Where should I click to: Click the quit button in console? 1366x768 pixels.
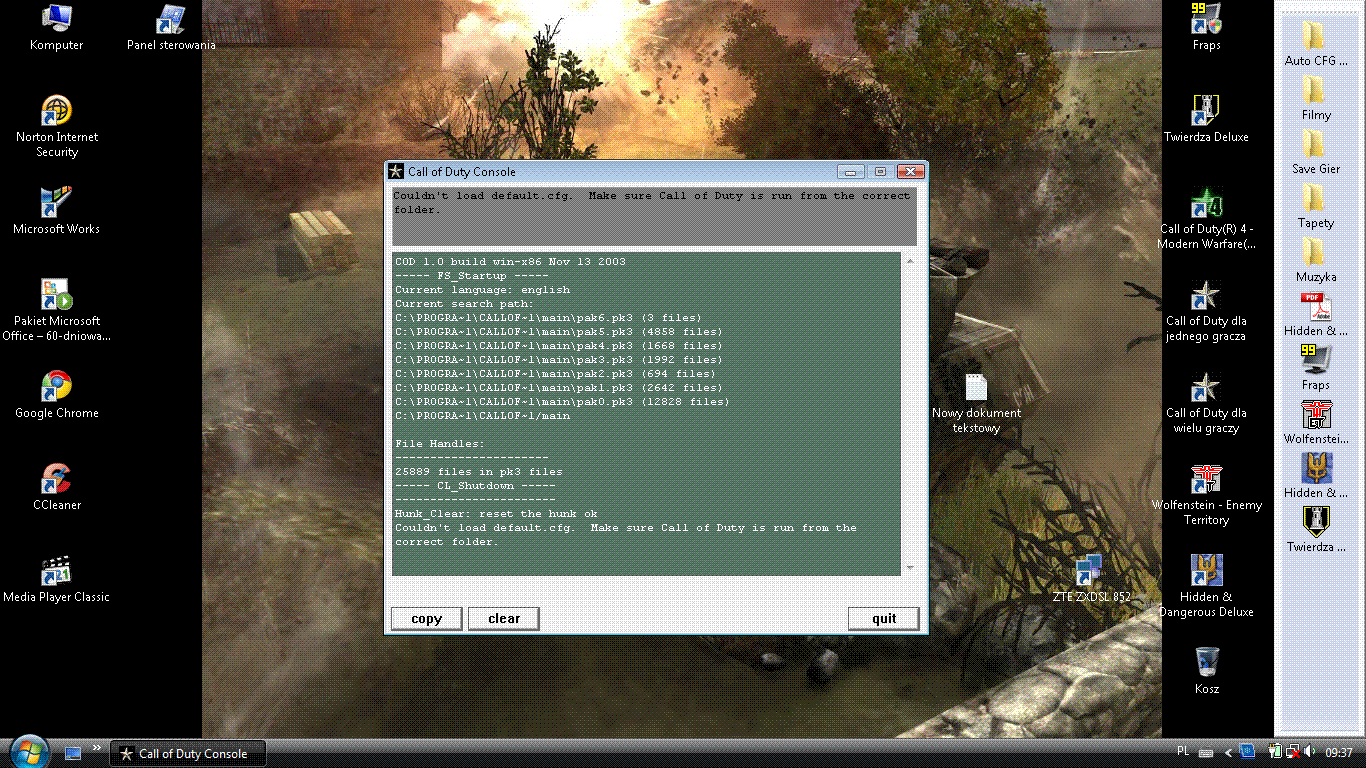tap(883, 619)
